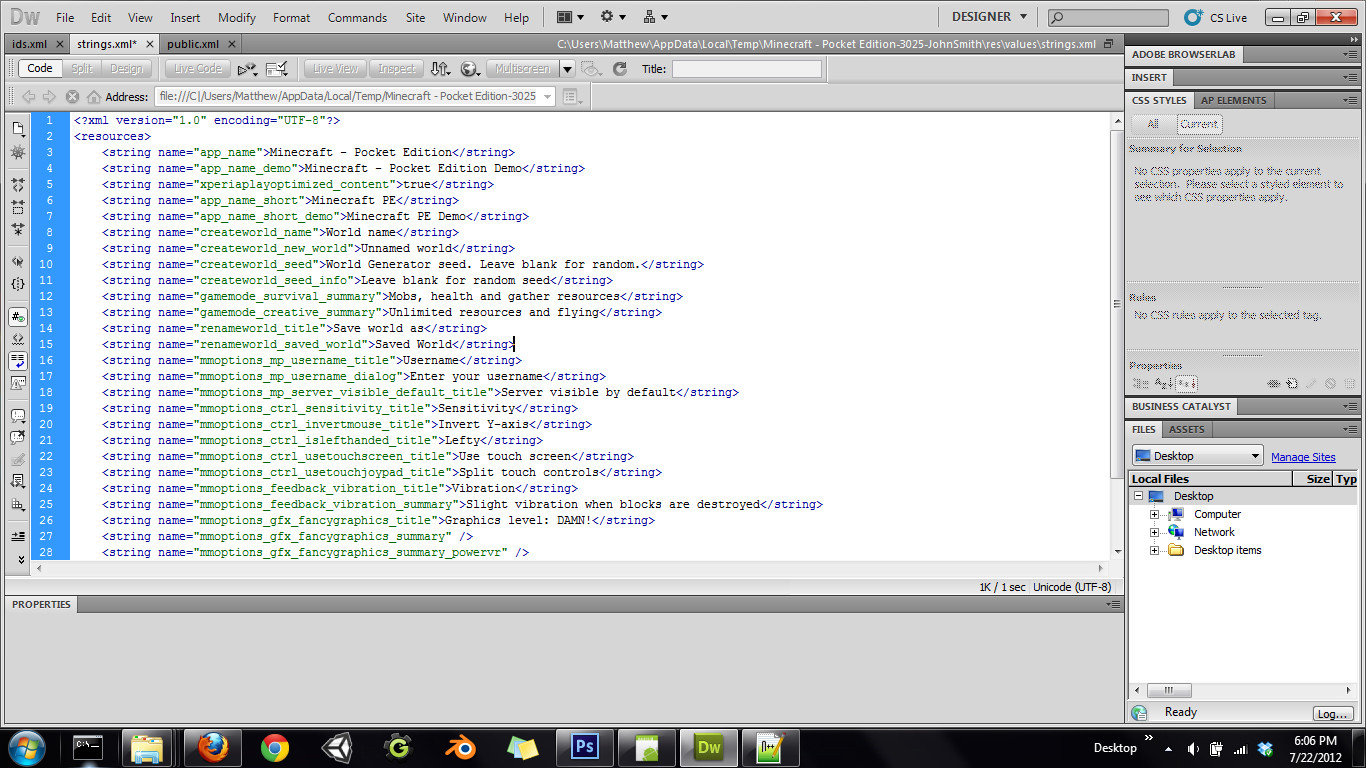Toggle Word Wrap in coding toolbar

tap(18, 361)
